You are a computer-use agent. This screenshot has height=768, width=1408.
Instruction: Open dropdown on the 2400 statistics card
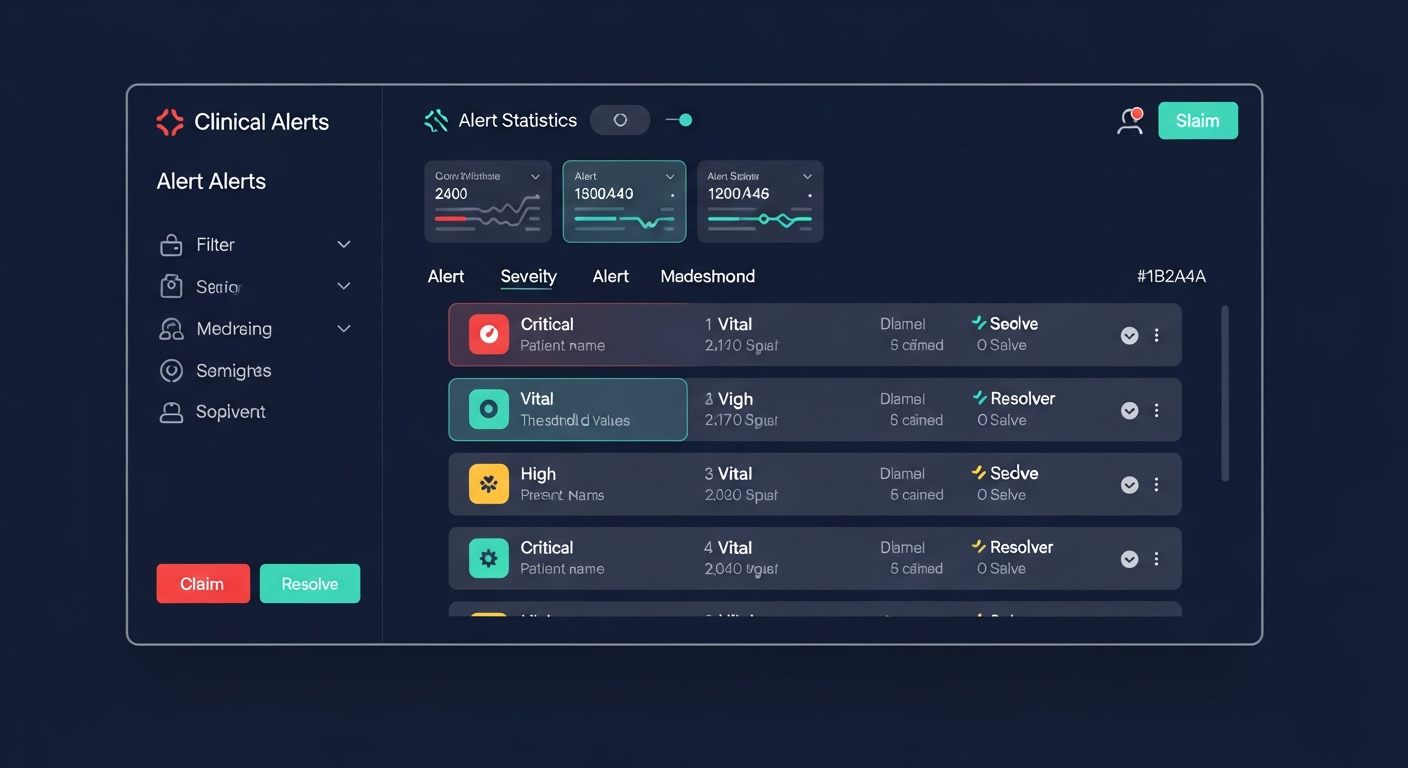coord(535,176)
